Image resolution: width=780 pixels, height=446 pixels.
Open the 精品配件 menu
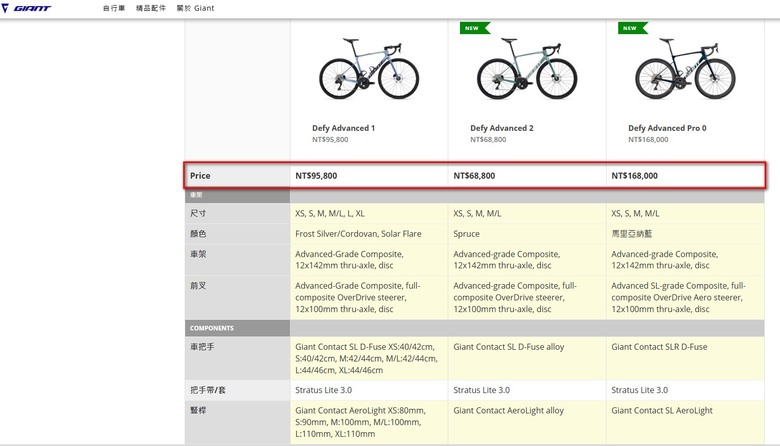pos(151,8)
